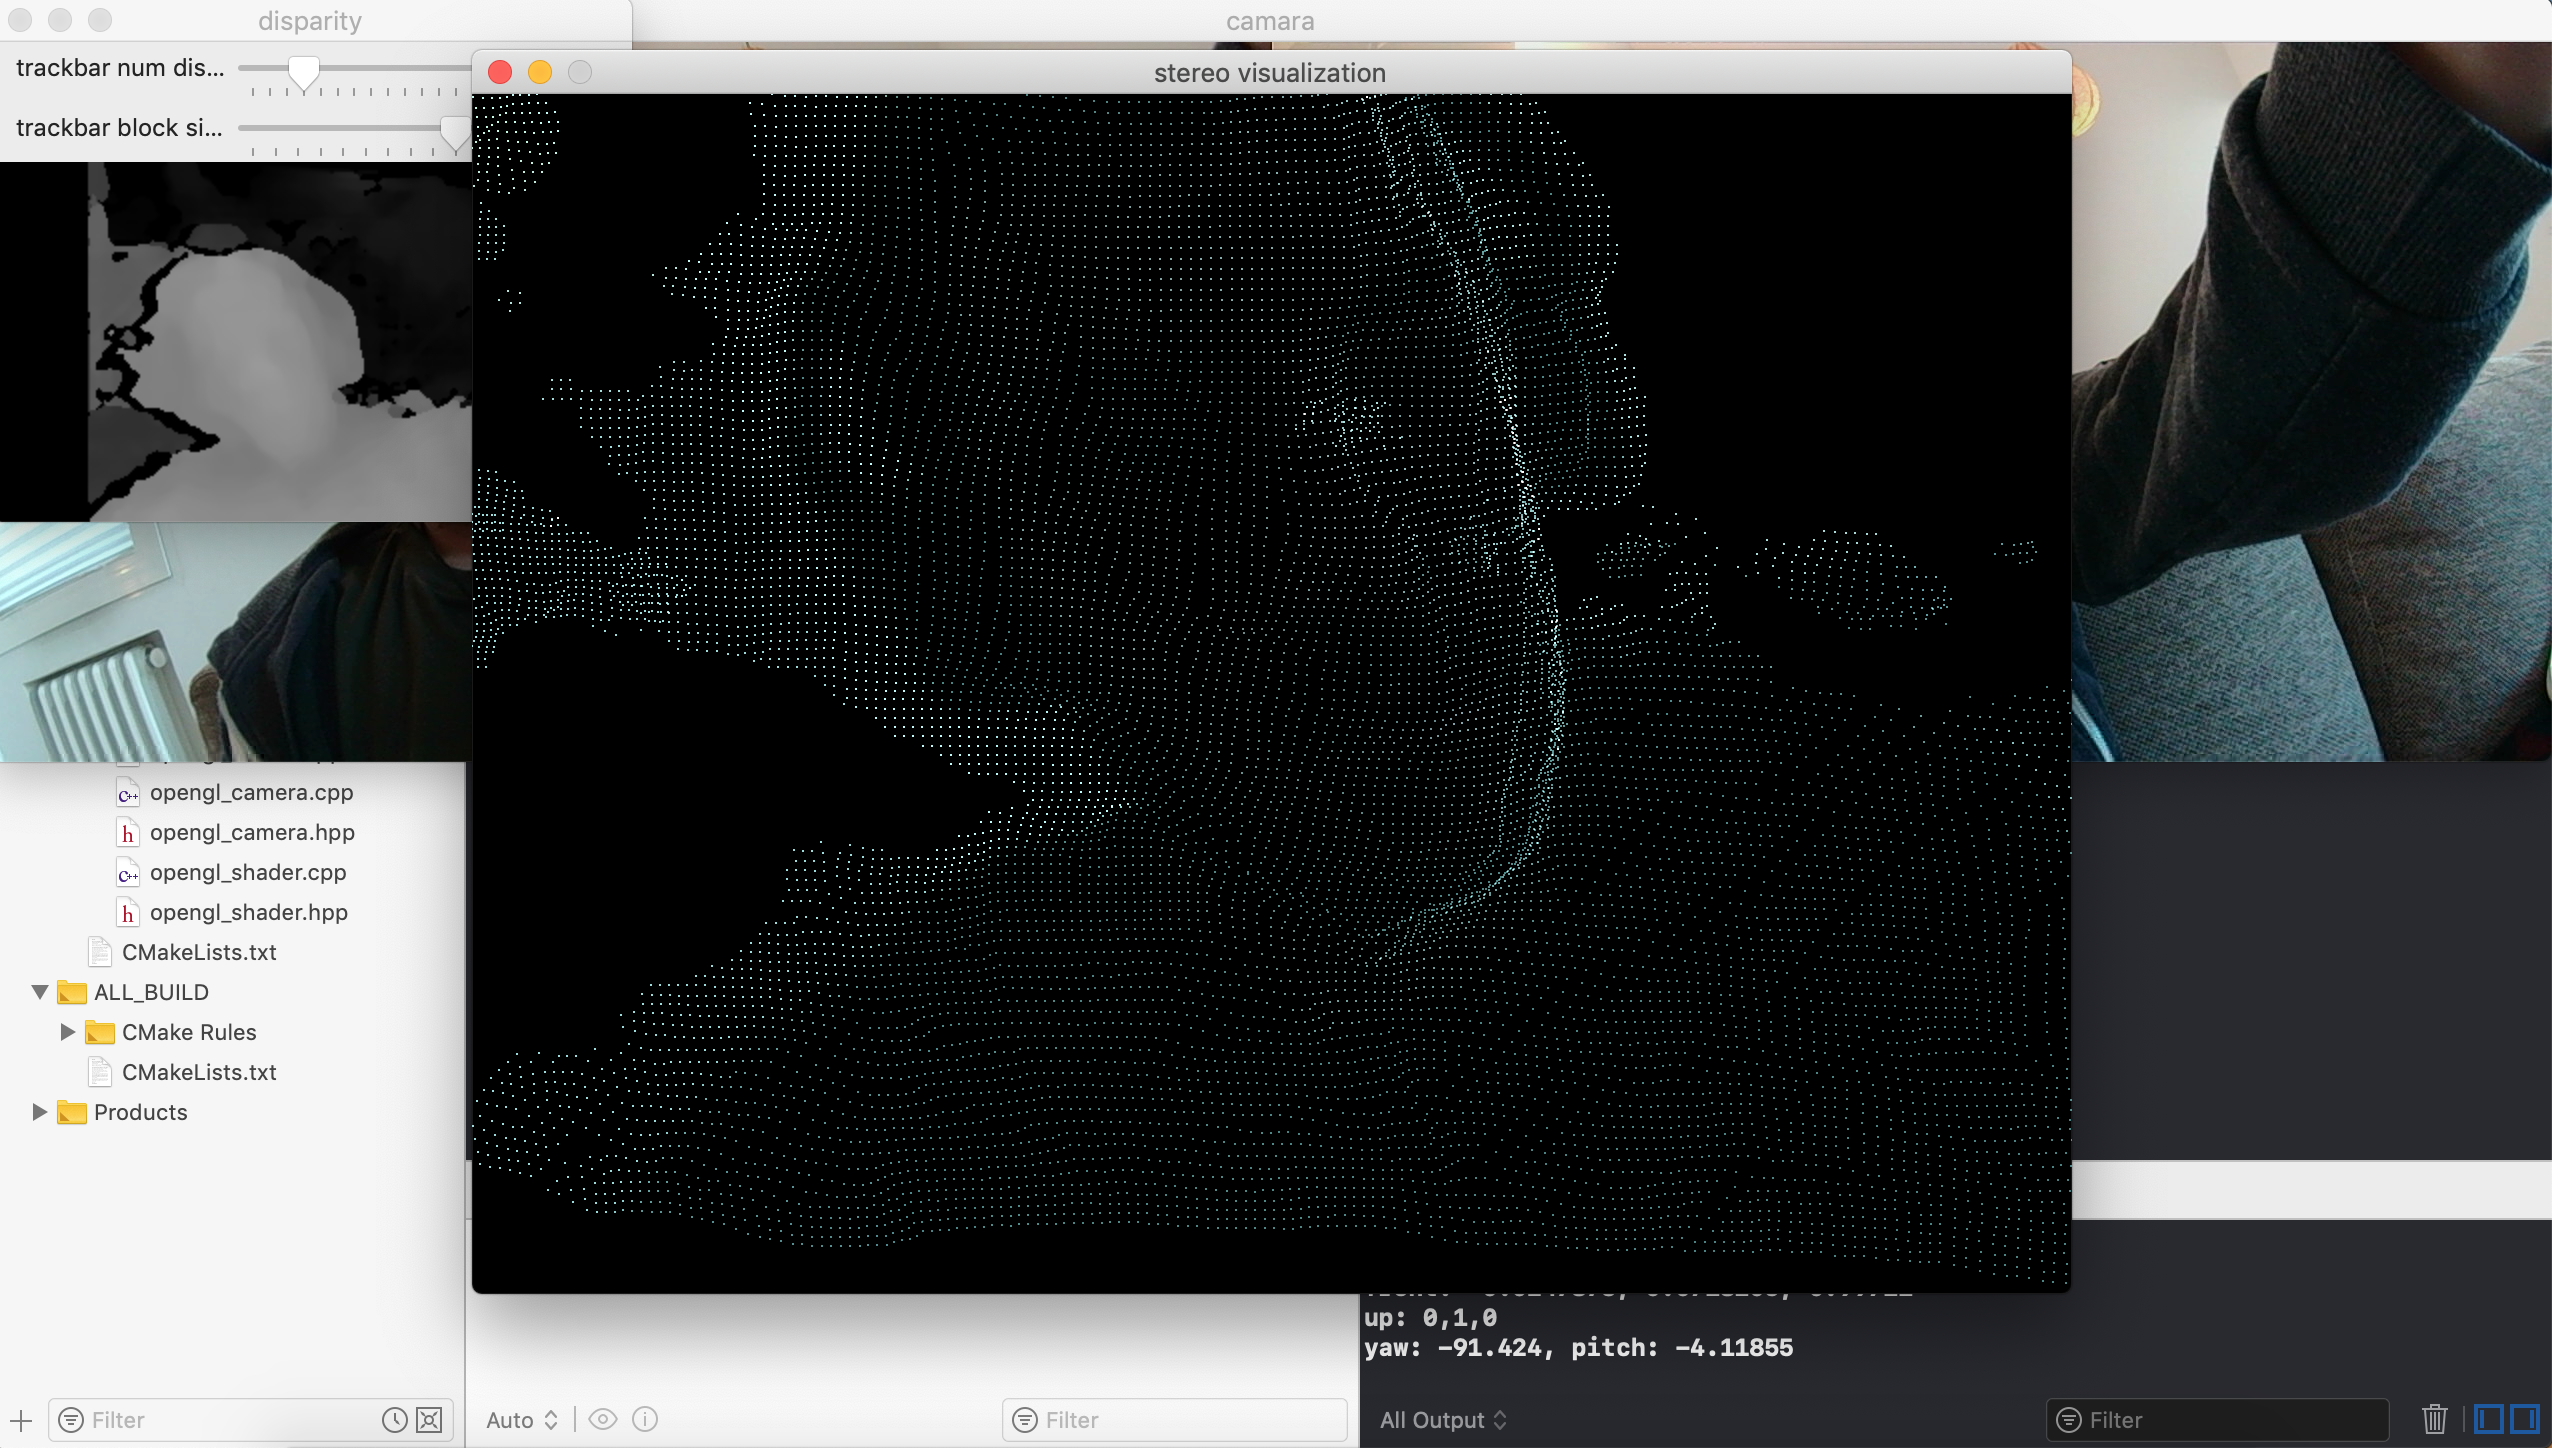Image resolution: width=2552 pixels, height=1448 pixels.
Task: Select opengl_camera.cpp in the navigator
Action: (x=251, y=793)
